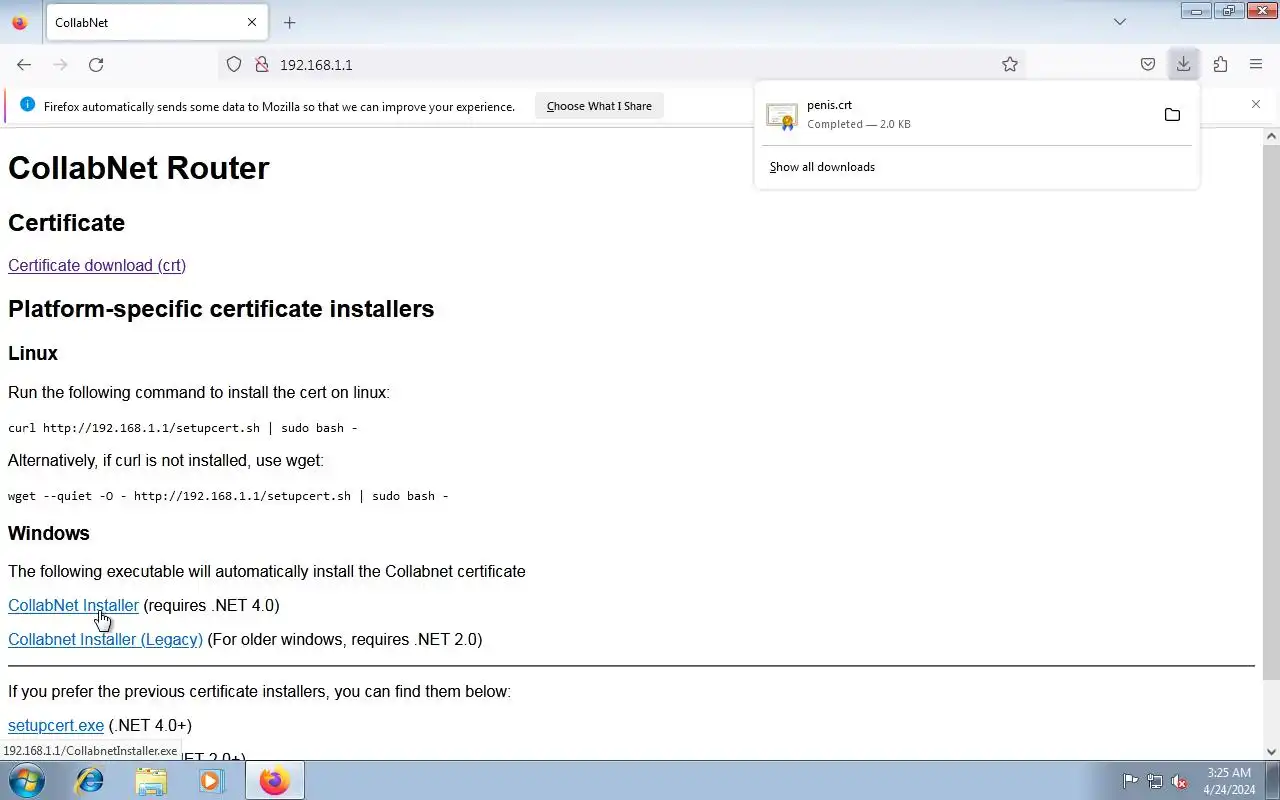Reload the page with the refresh icon
This screenshot has height=800, width=1280.
(x=96, y=64)
